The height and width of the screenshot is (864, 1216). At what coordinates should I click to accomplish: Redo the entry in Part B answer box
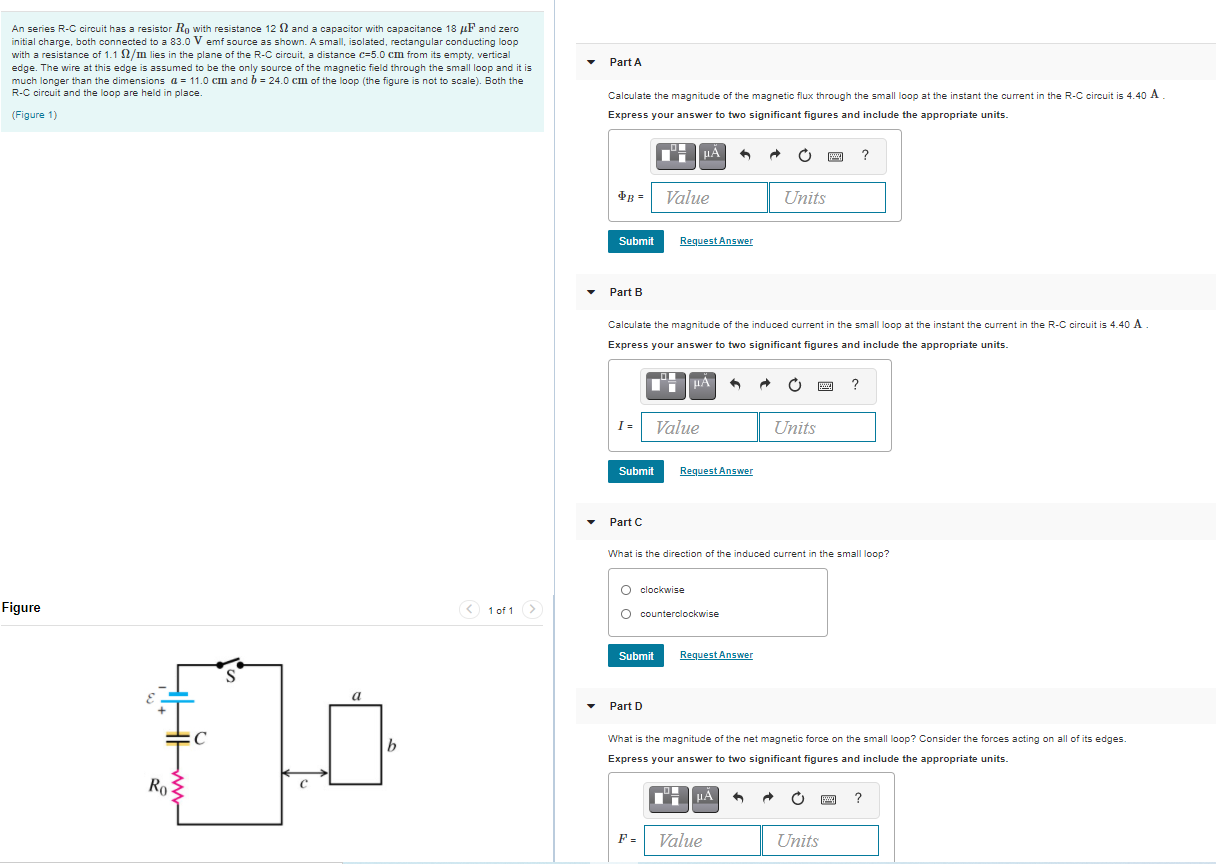pyautogui.click(x=765, y=386)
